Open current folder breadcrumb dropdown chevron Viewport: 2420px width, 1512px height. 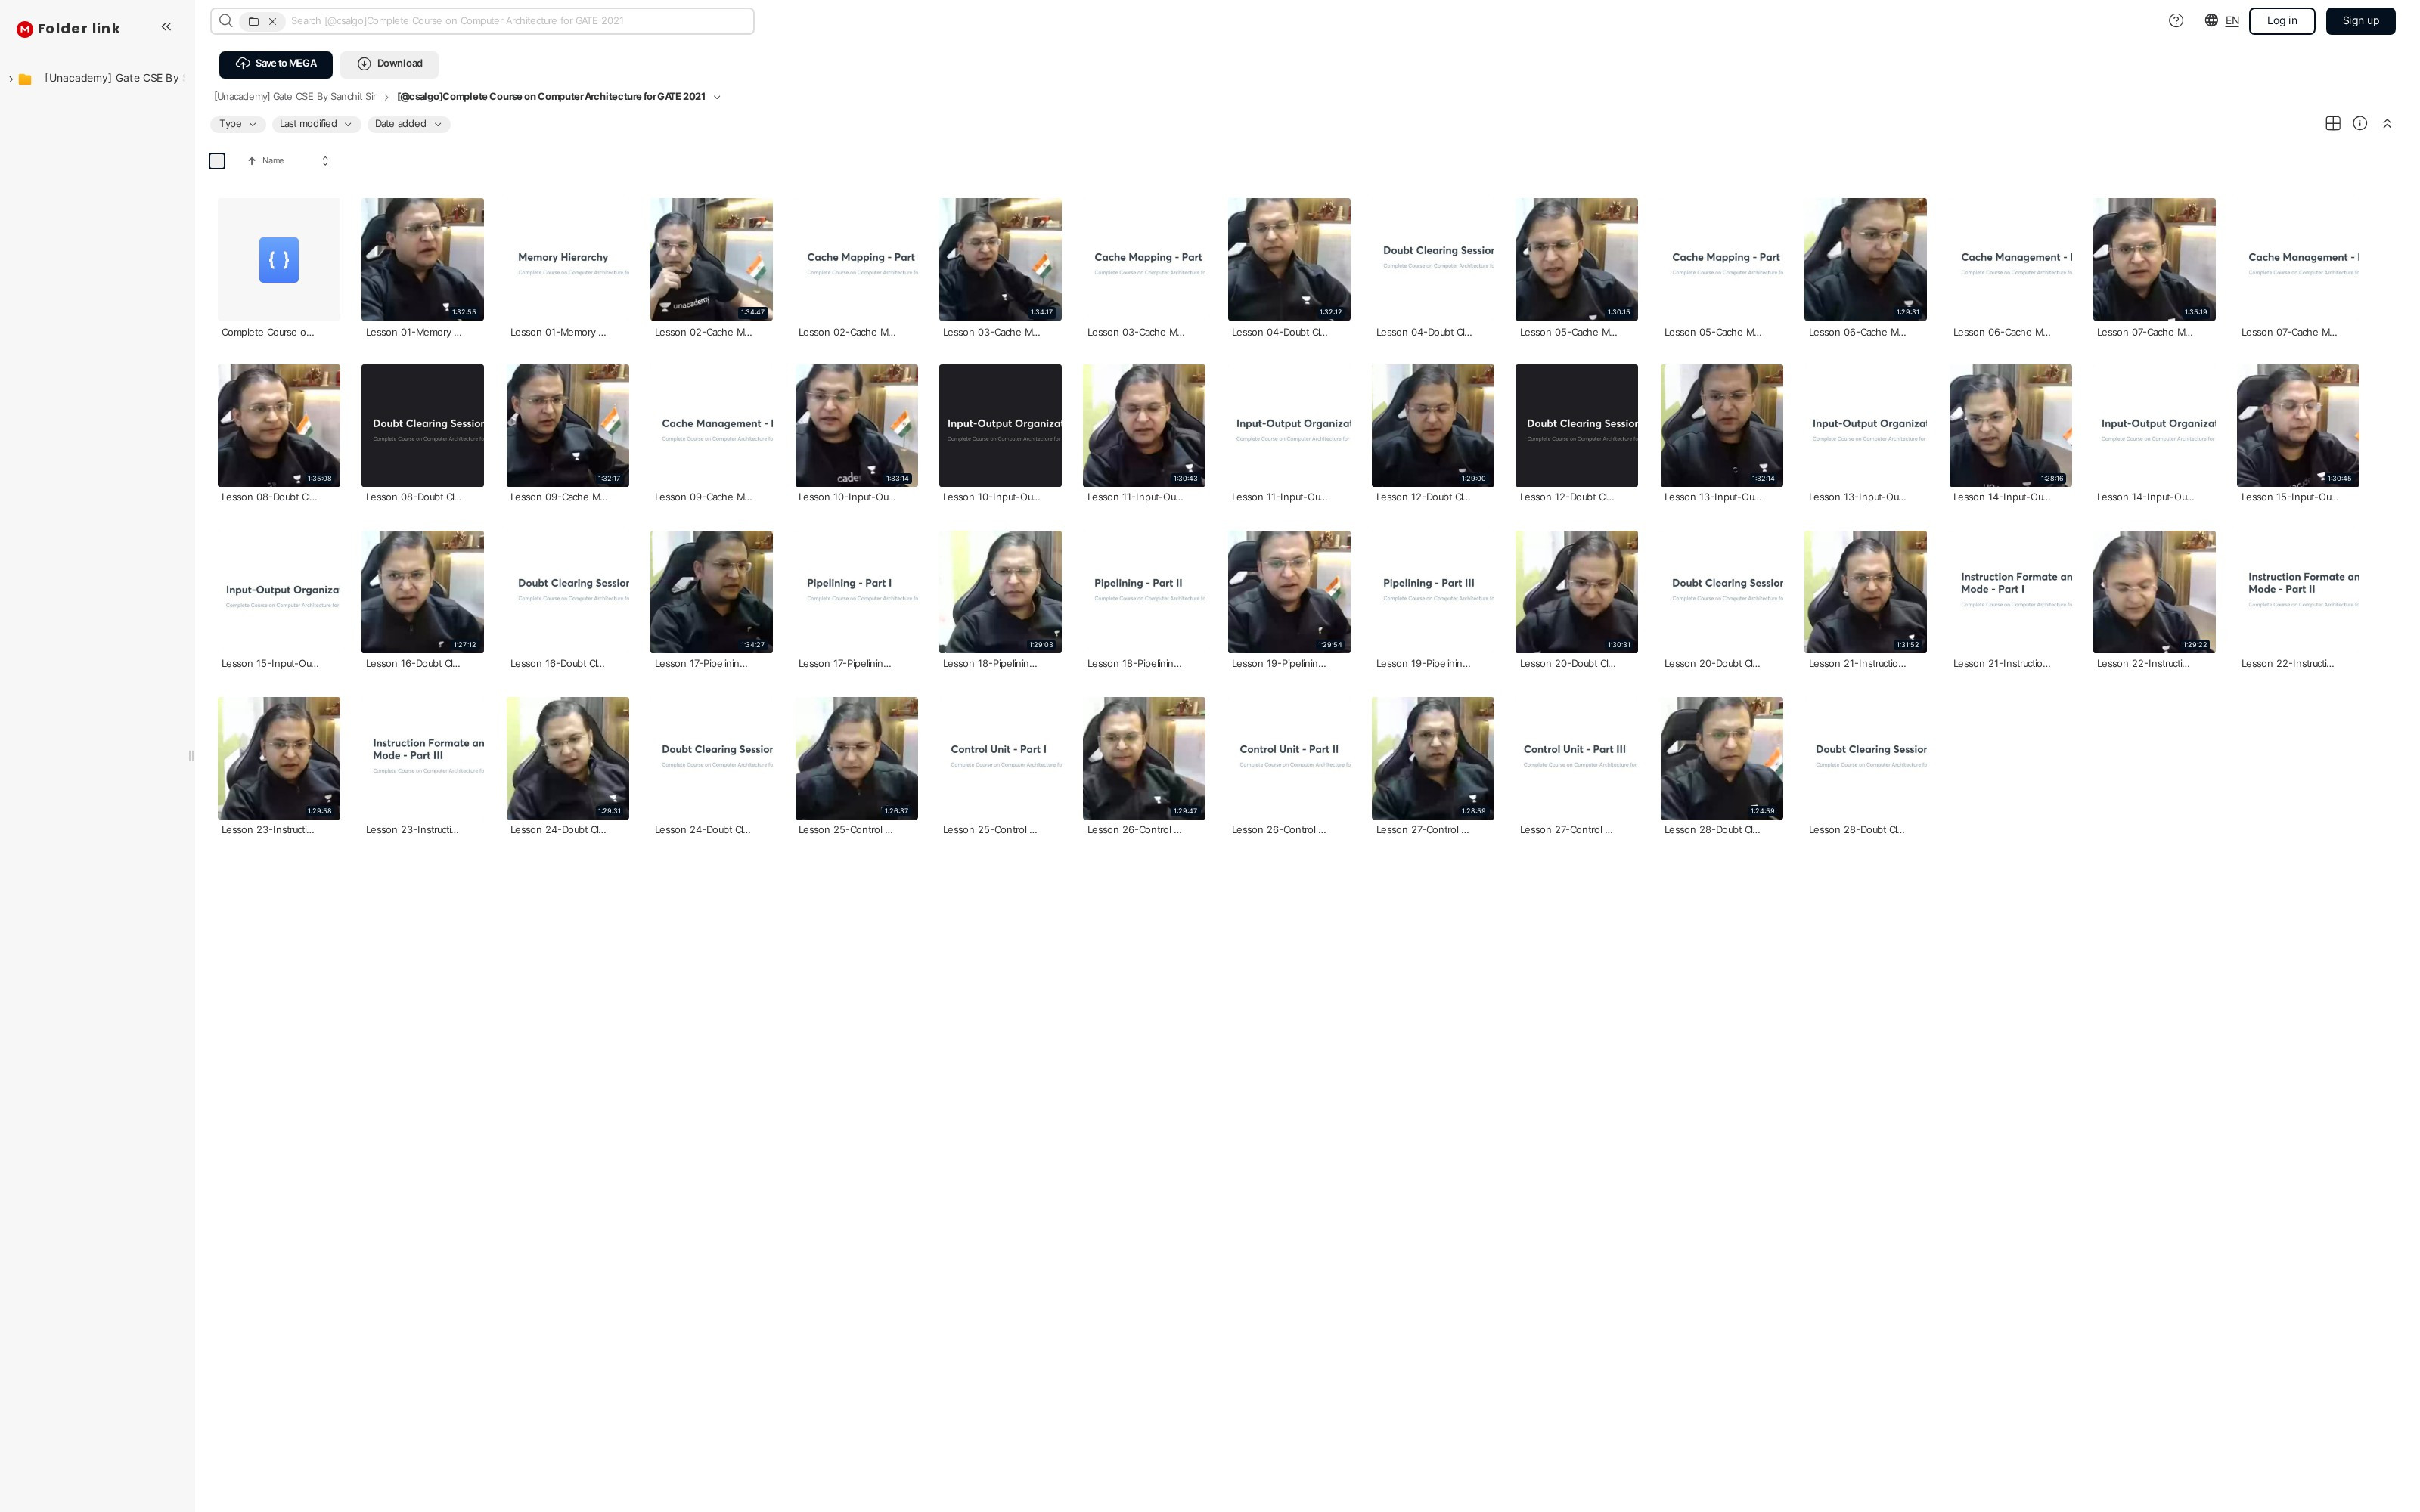[x=717, y=97]
